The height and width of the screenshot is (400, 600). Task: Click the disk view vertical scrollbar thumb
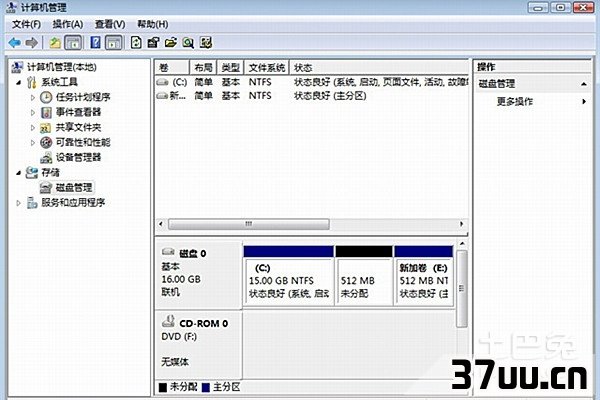pos(462,289)
